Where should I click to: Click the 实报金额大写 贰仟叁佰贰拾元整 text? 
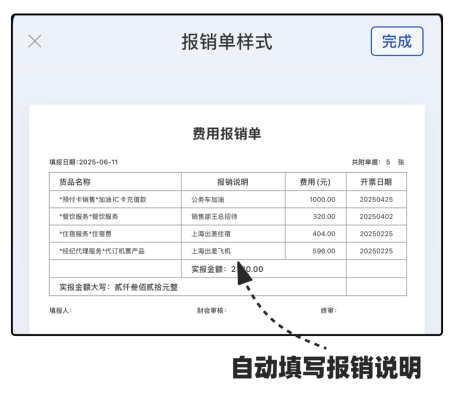click(x=118, y=287)
